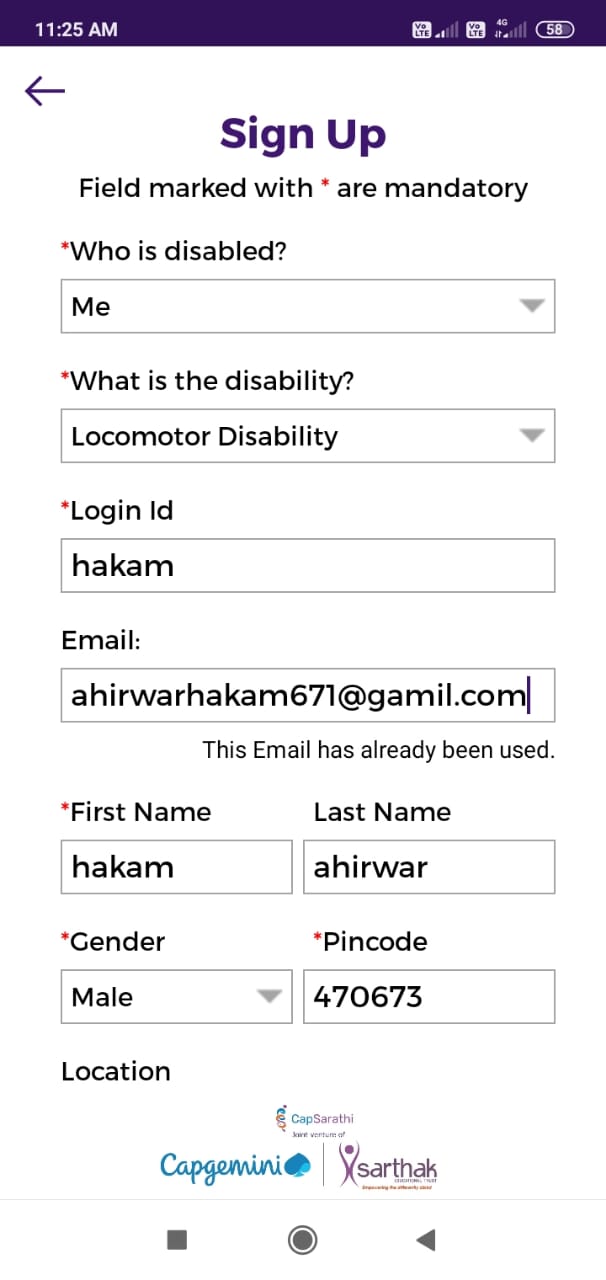This screenshot has height=1280, width=606.
Task: Tap the CapSarathi logo
Action: (x=314, y=1122)
